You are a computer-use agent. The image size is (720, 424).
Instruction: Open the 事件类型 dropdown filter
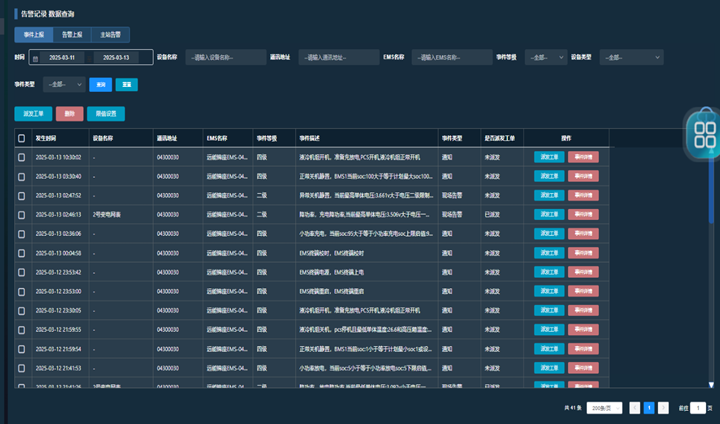pos(63,84)
